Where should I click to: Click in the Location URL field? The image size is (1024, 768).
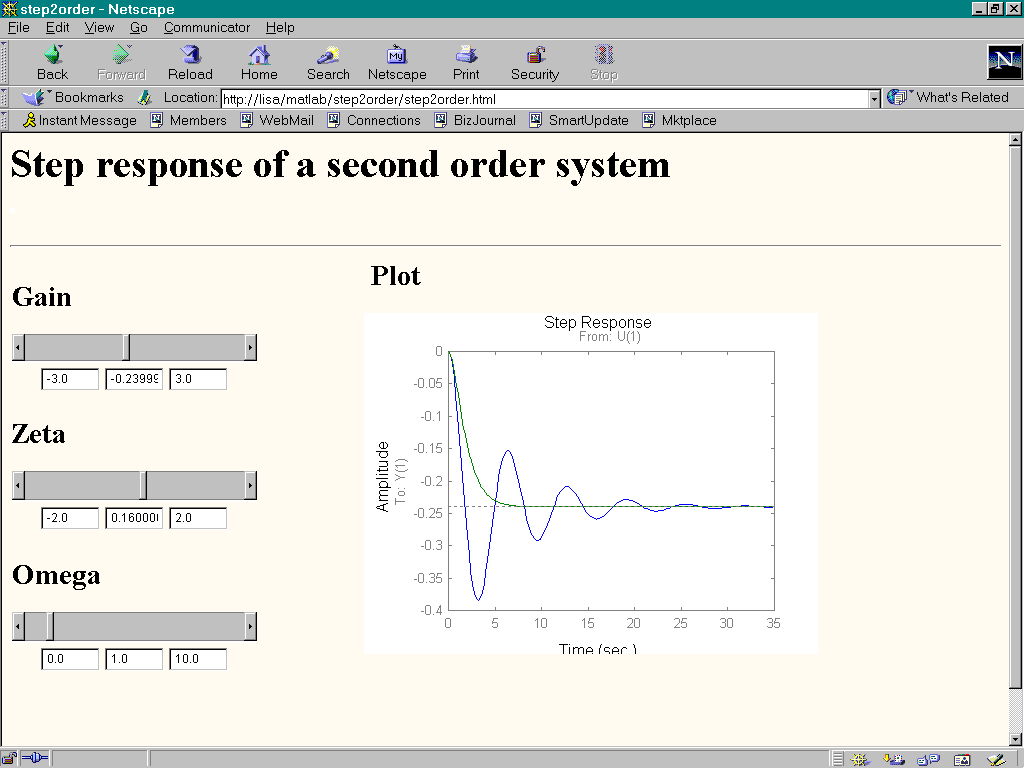(545, 99)
